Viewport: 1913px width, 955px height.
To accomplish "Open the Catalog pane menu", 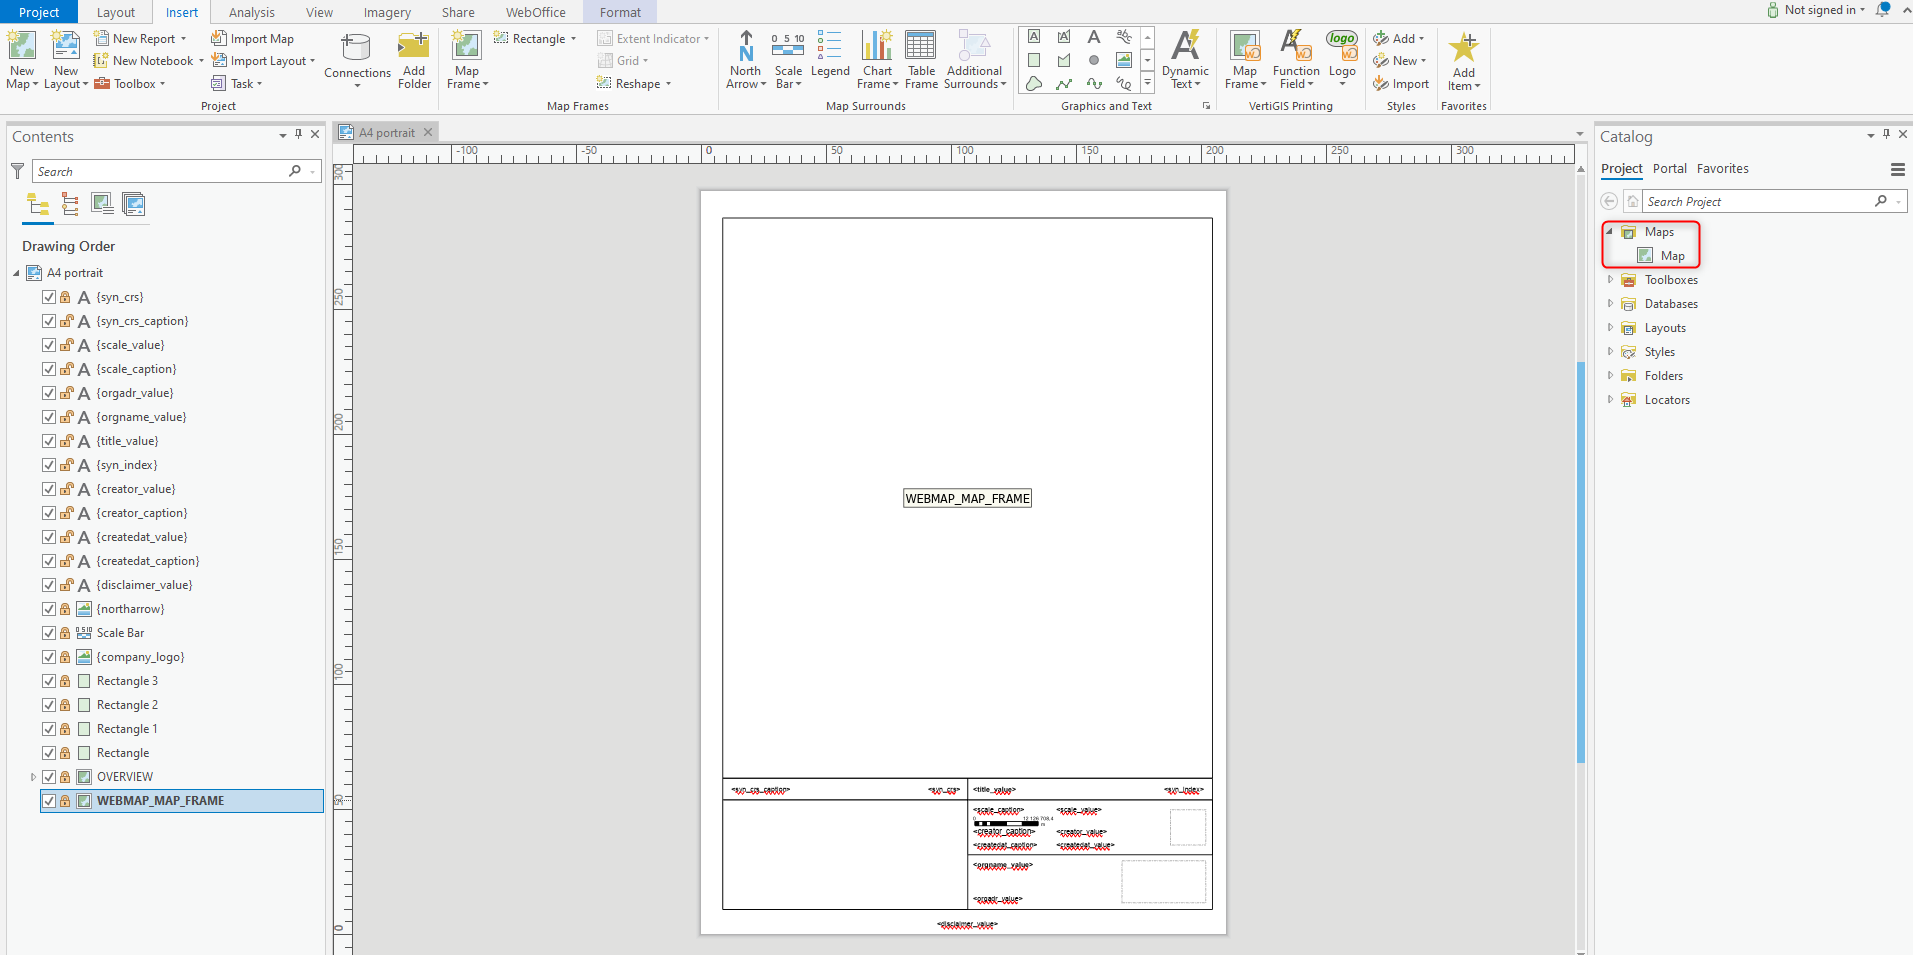I will coord(1897,170).
